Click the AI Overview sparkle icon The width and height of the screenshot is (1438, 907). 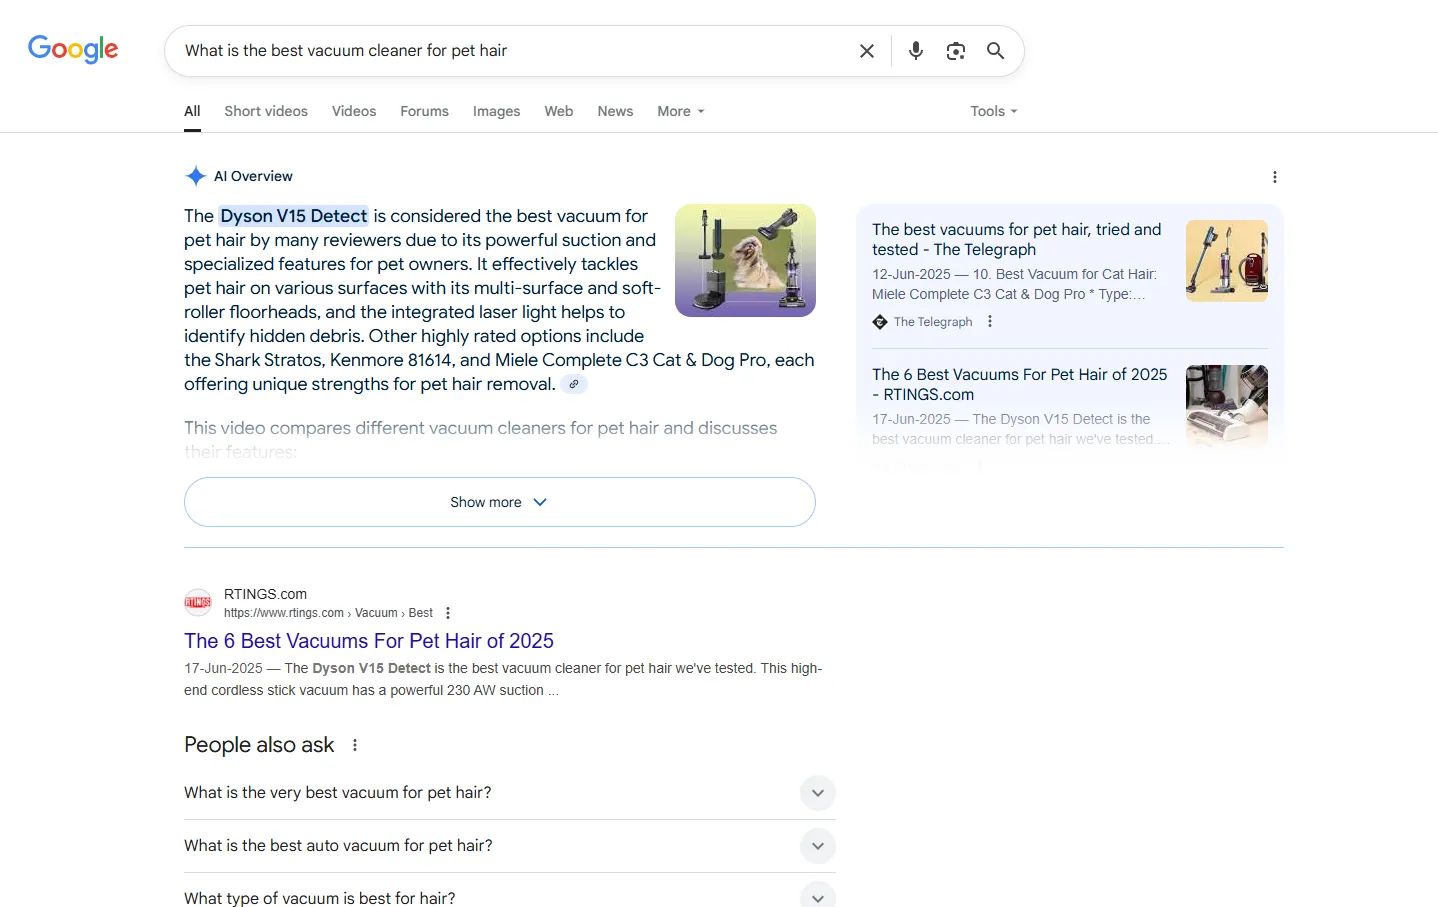click(196, 176)
